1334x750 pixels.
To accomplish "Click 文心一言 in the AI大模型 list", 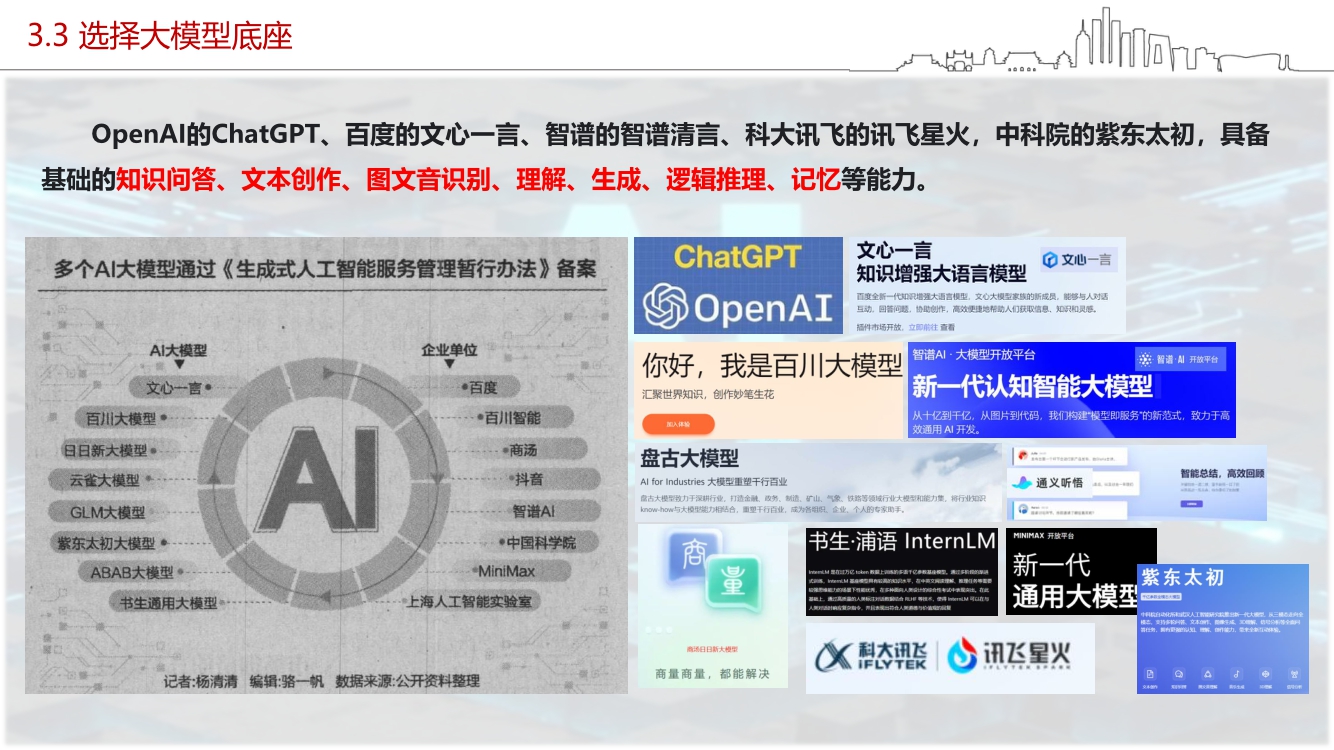I will [174, 388].
